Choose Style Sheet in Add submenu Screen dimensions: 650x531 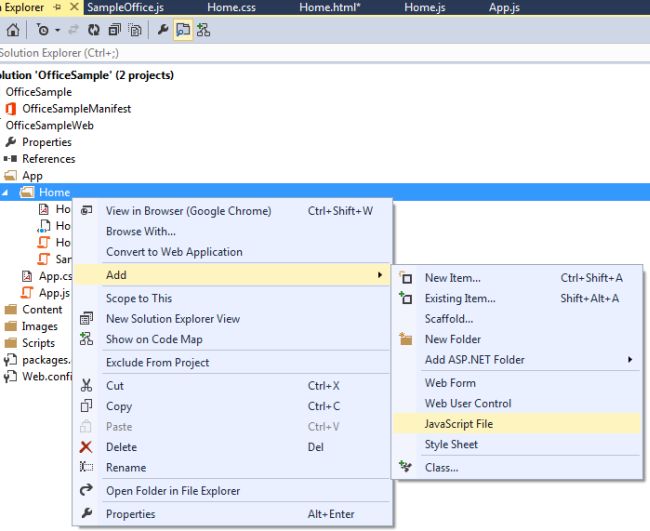coord(517,444)
